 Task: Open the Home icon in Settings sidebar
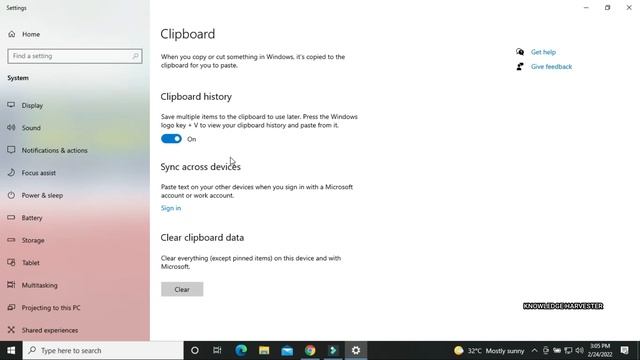pos(11,34)
